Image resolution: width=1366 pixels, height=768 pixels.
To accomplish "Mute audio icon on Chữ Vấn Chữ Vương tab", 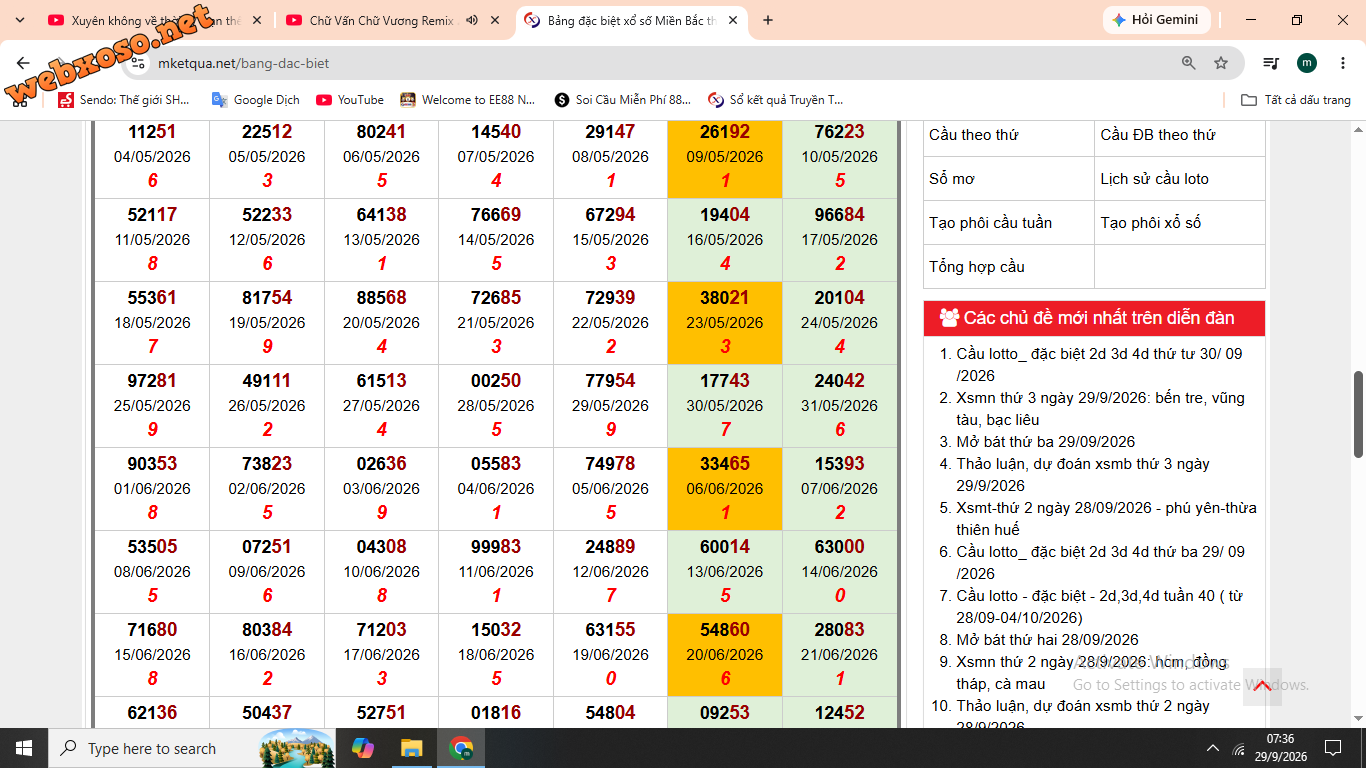I will click(x=472, y=20).
